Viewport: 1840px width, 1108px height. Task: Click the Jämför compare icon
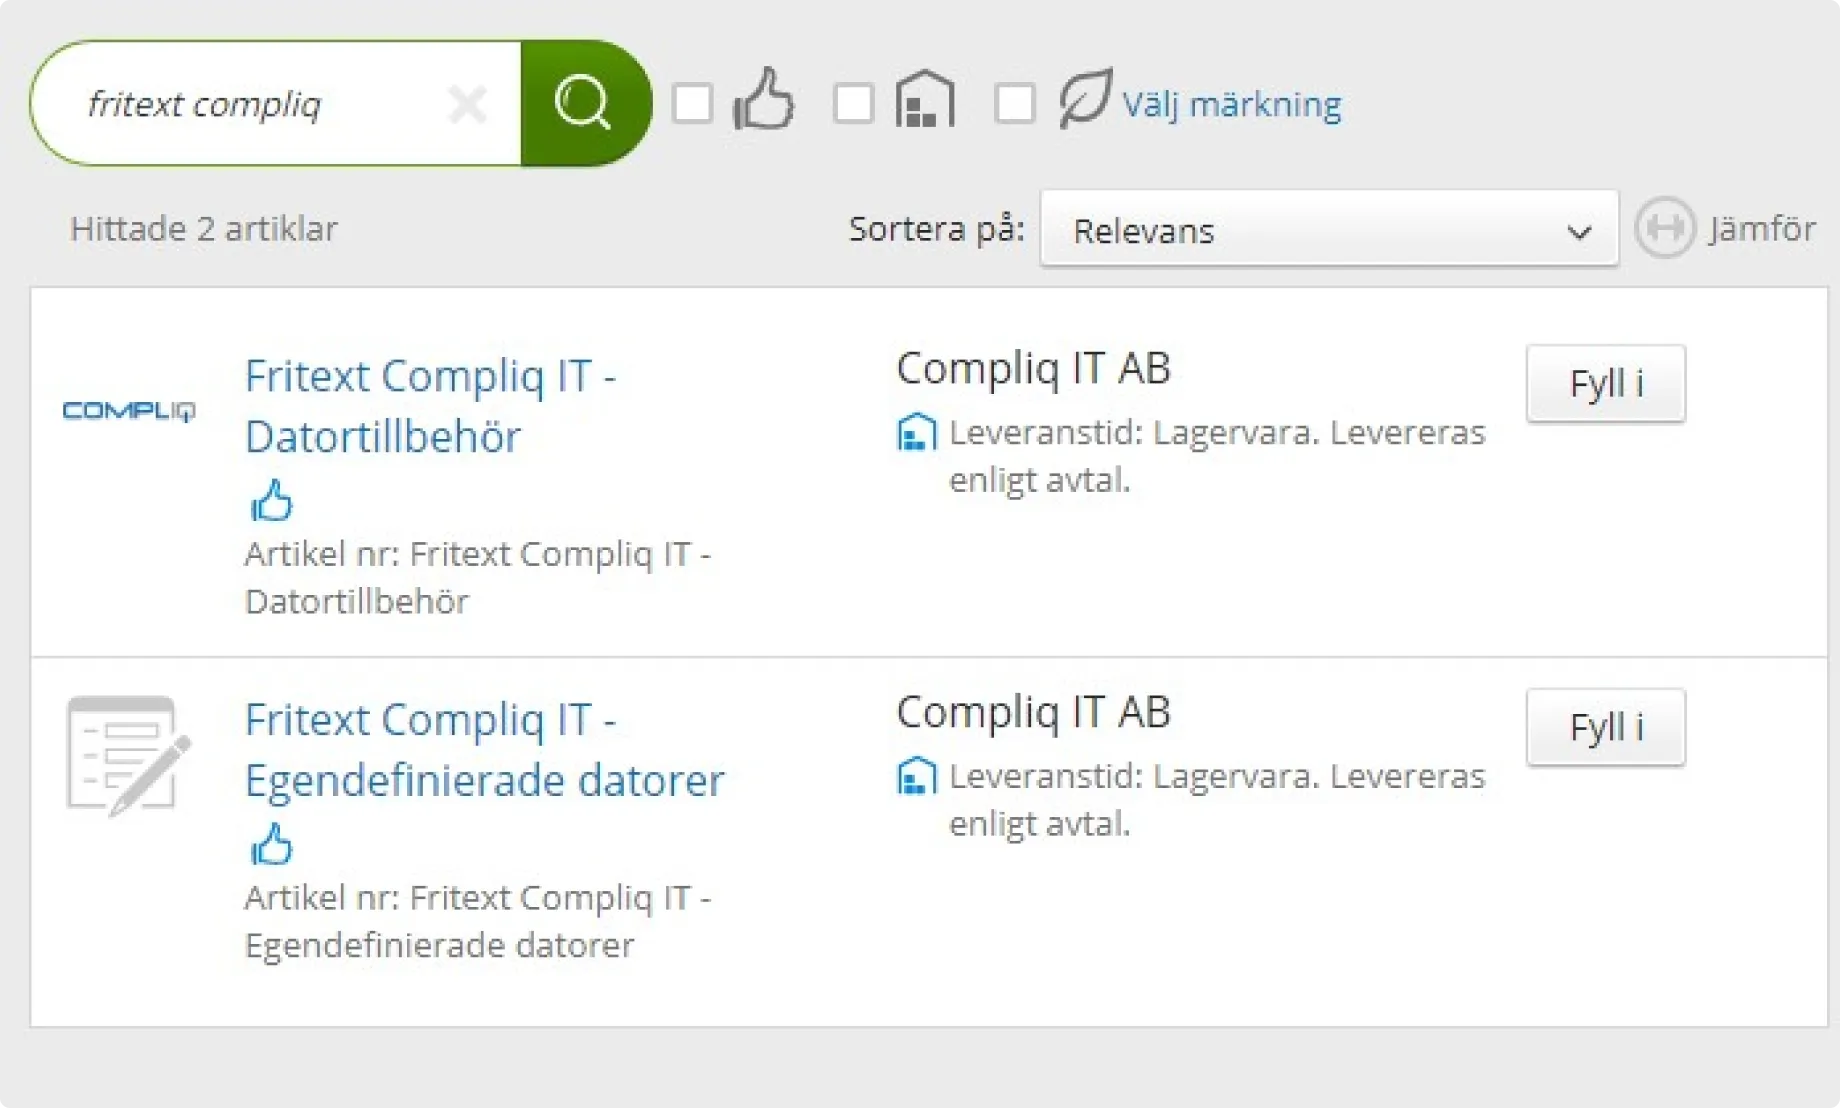(1665, 228)
